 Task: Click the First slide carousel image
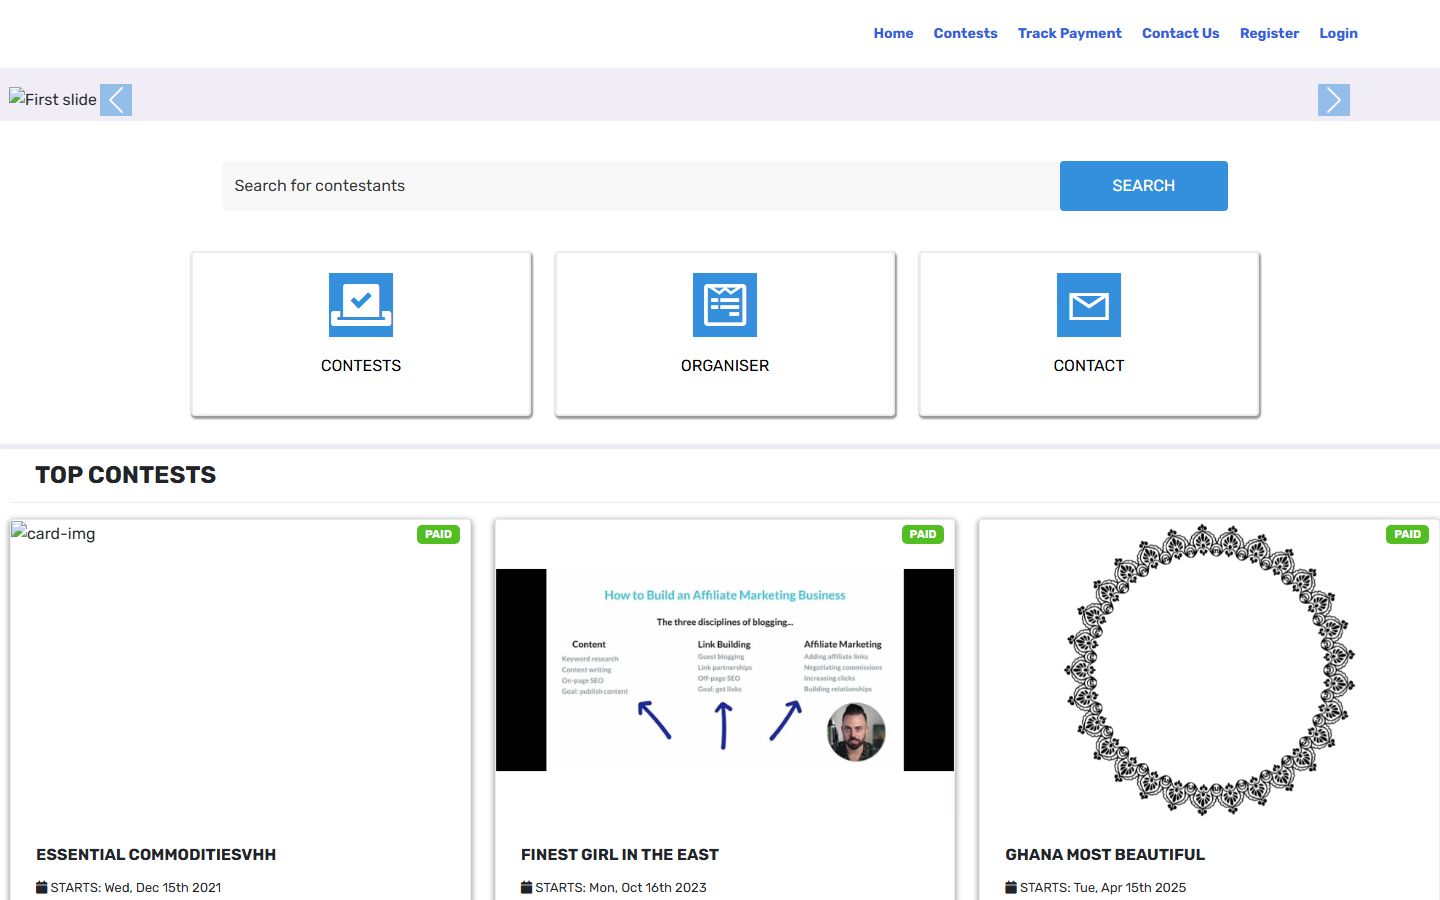click(53, 99)
